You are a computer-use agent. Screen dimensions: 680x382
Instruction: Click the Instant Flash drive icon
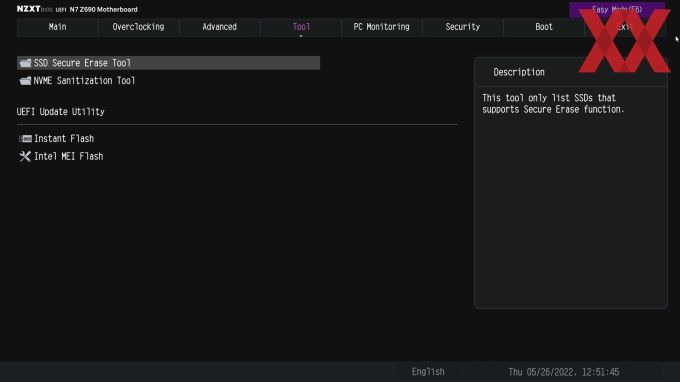[x=25, y=139]
